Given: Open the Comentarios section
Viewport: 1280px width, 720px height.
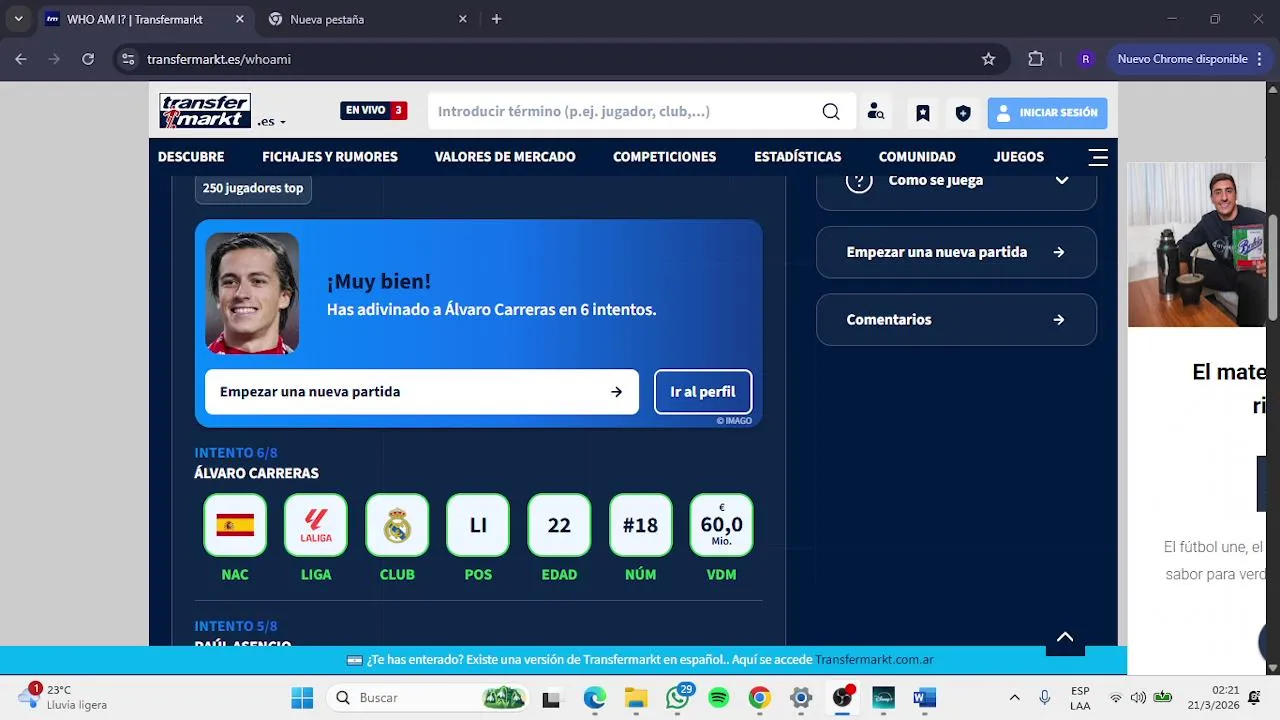Looking at the screenshot, I should pos(957,320).
